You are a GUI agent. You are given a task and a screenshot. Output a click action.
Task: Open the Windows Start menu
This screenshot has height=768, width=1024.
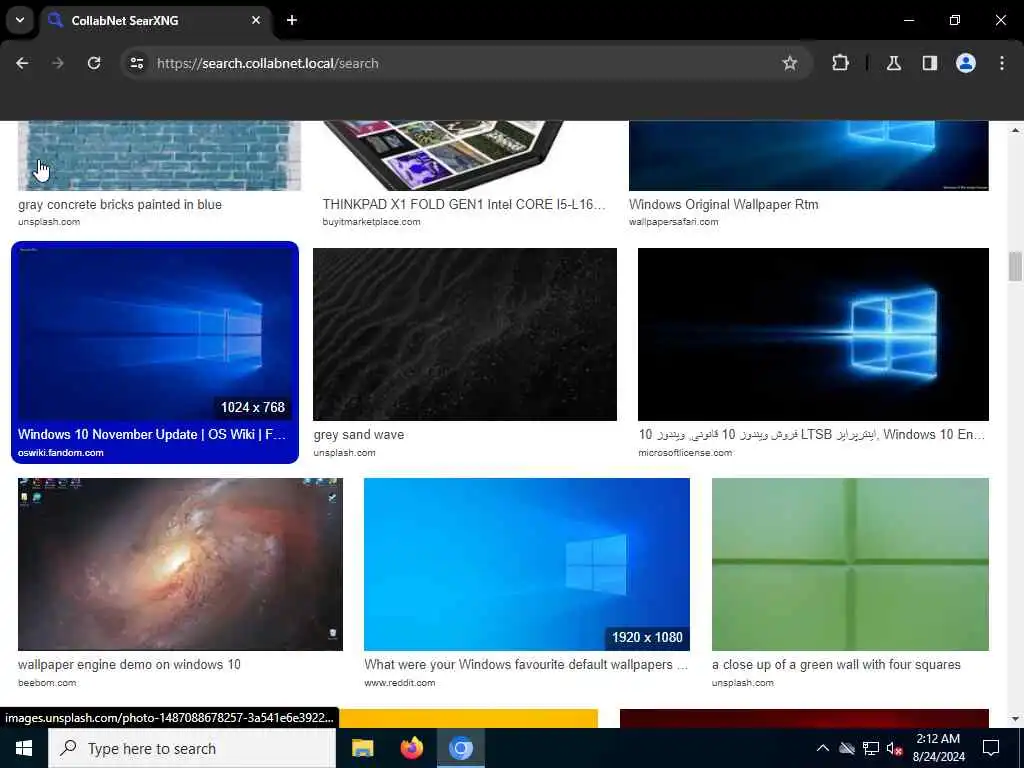(24, 748)
